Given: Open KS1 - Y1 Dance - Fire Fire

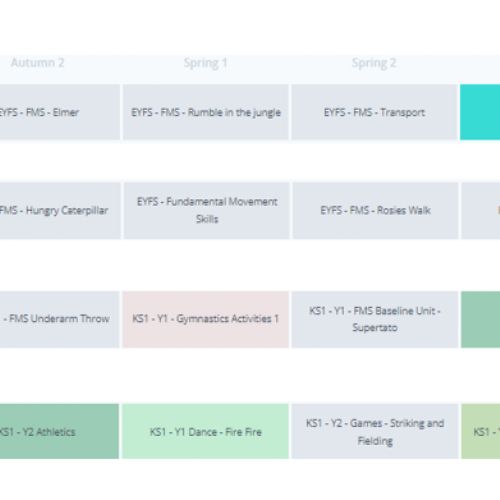Looking at the screenshot, I should (205, 431).
